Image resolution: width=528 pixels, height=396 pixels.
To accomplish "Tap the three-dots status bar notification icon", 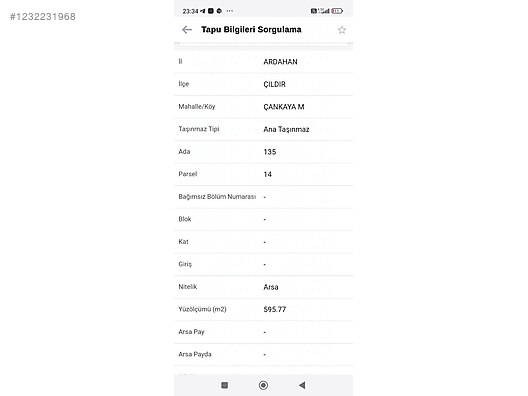I will [x=230, y=11].
